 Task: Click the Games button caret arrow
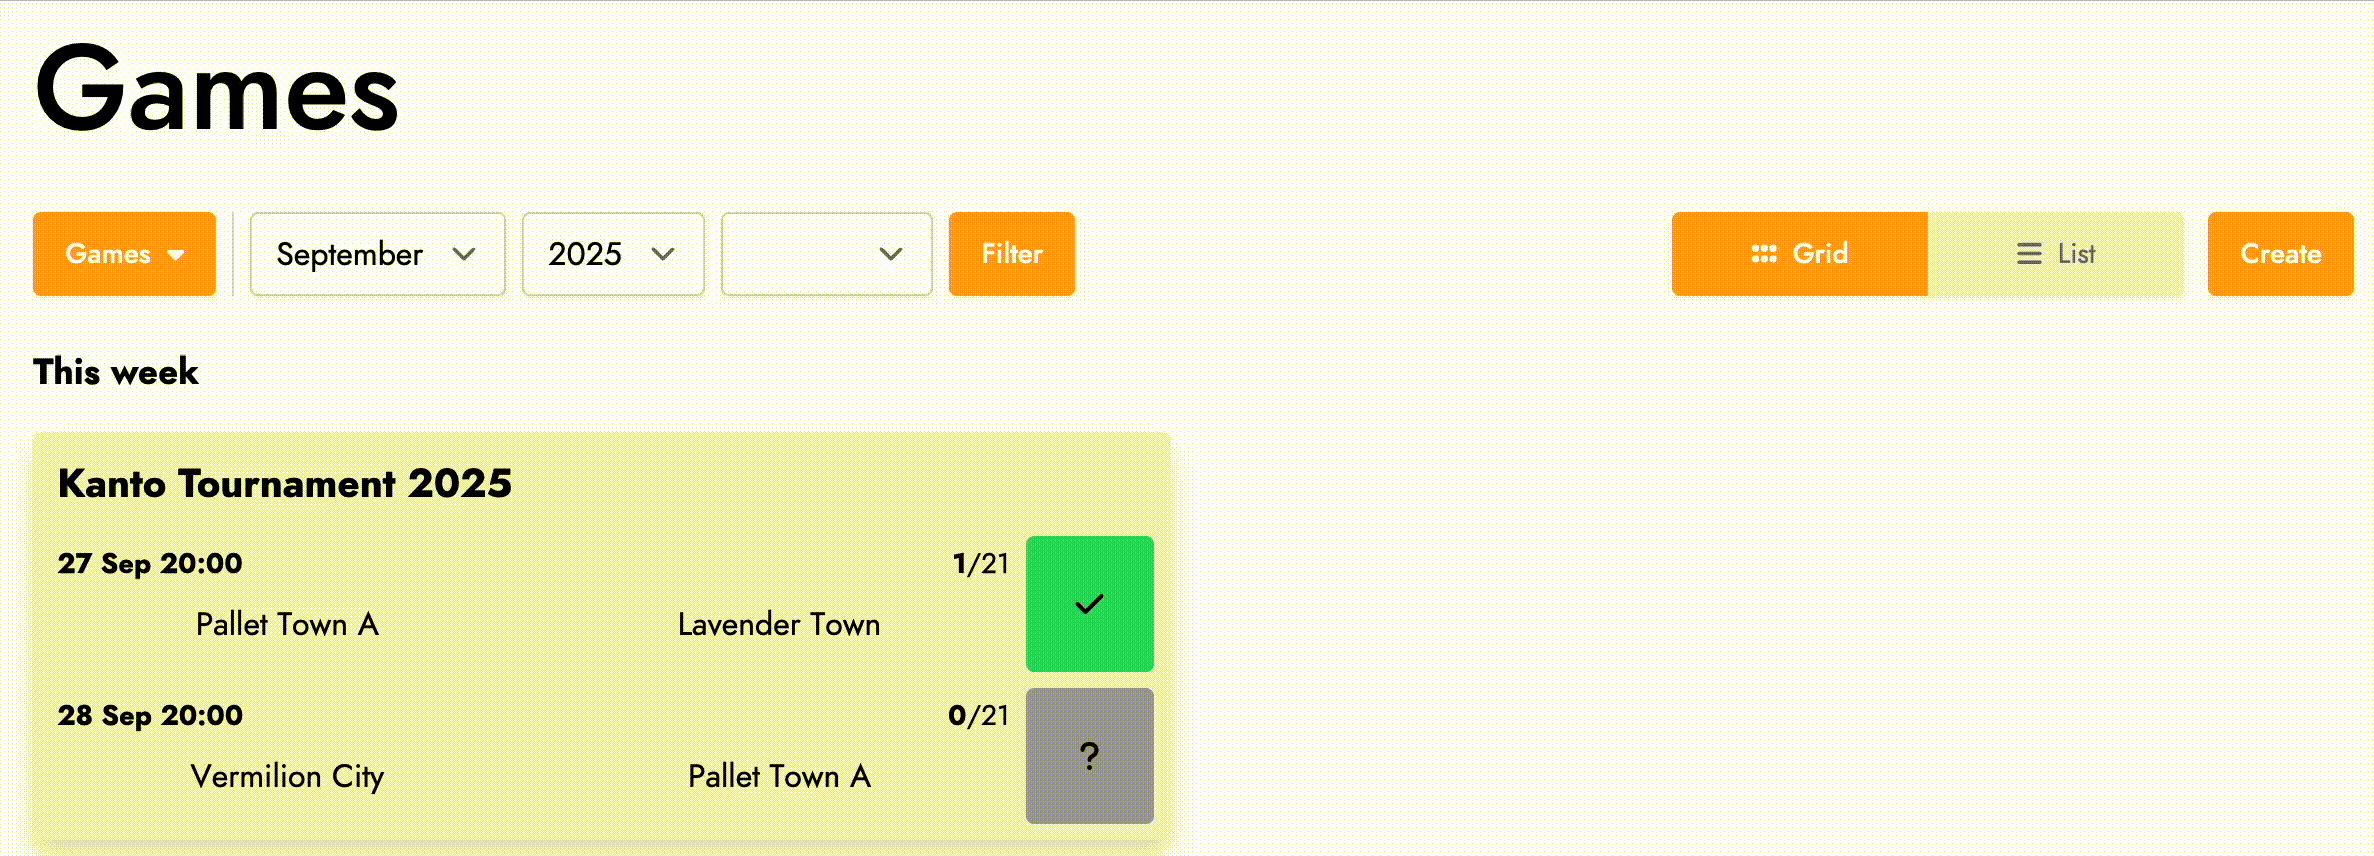(x=176, y=255)
